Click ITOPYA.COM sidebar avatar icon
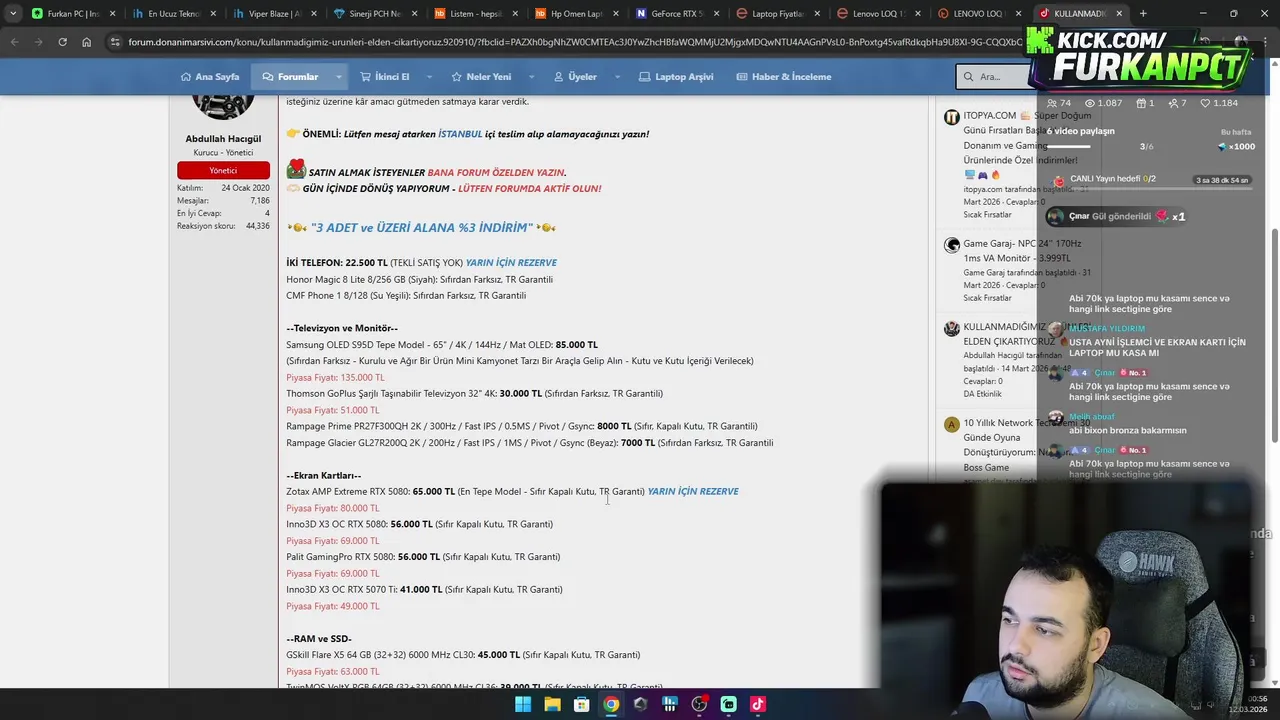 point(952,117)
